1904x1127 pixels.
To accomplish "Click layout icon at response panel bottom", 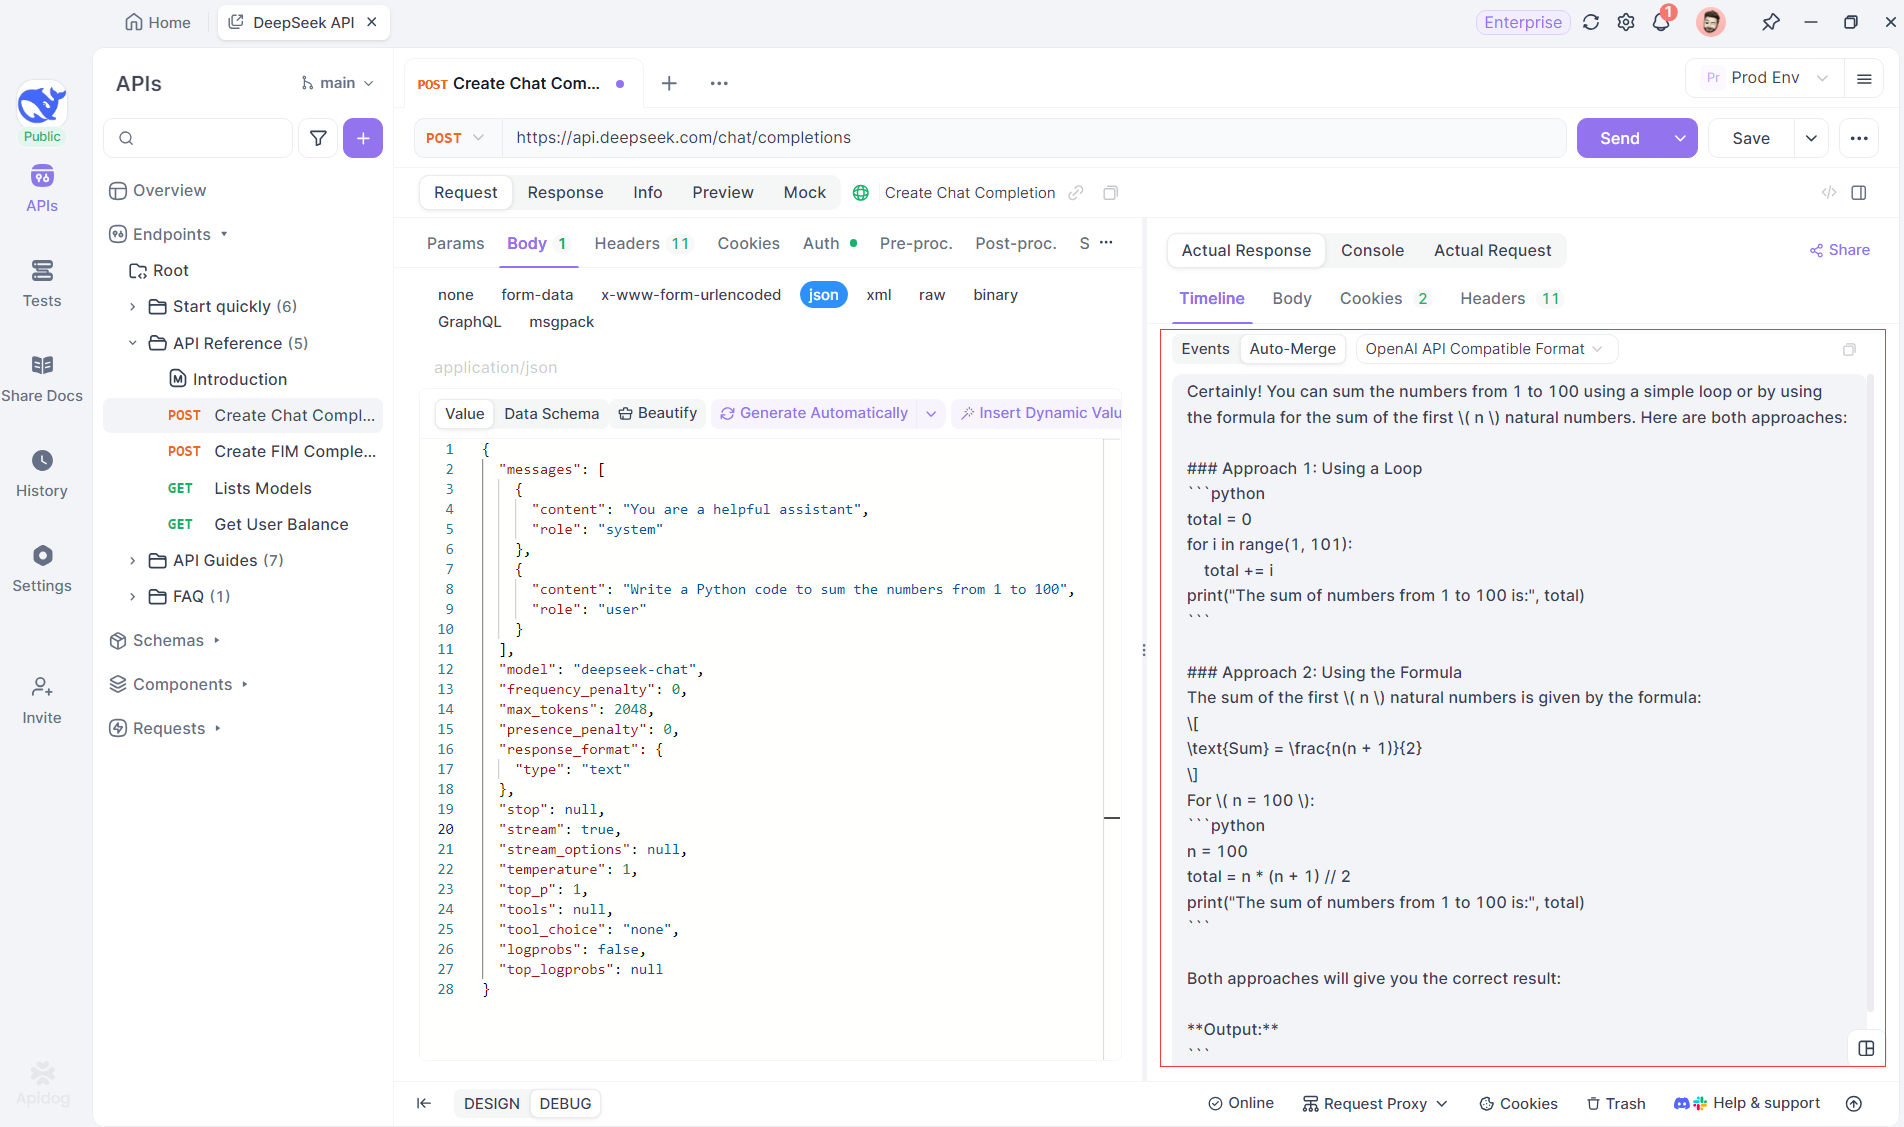I will point(1866,1048).
